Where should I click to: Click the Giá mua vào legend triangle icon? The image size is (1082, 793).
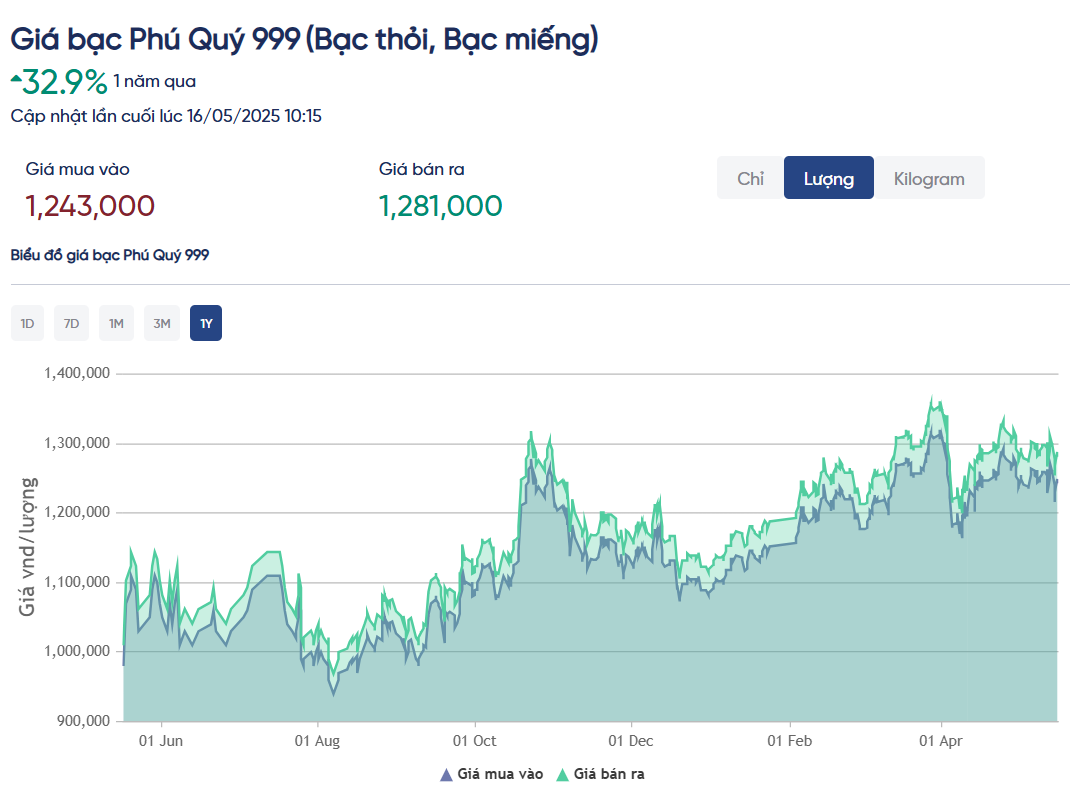446,774
